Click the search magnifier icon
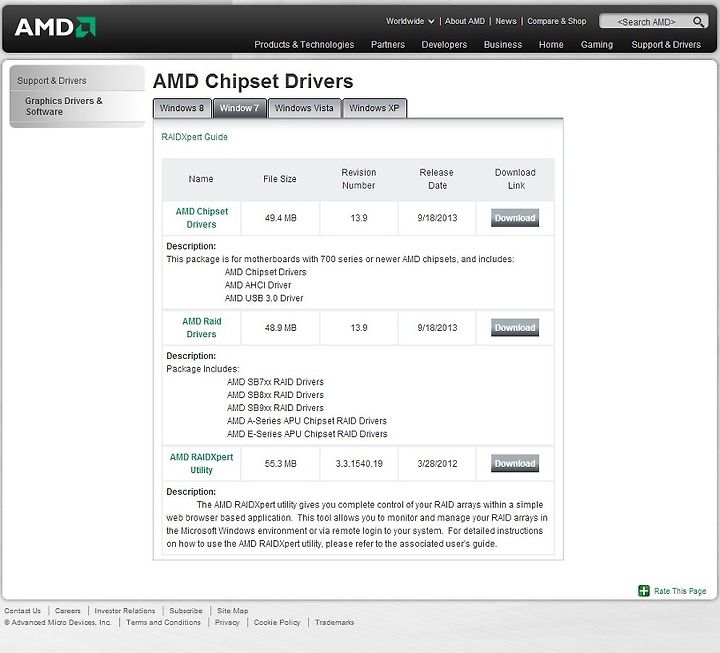Viewport: 720px width, 653px height. point(698,22)
